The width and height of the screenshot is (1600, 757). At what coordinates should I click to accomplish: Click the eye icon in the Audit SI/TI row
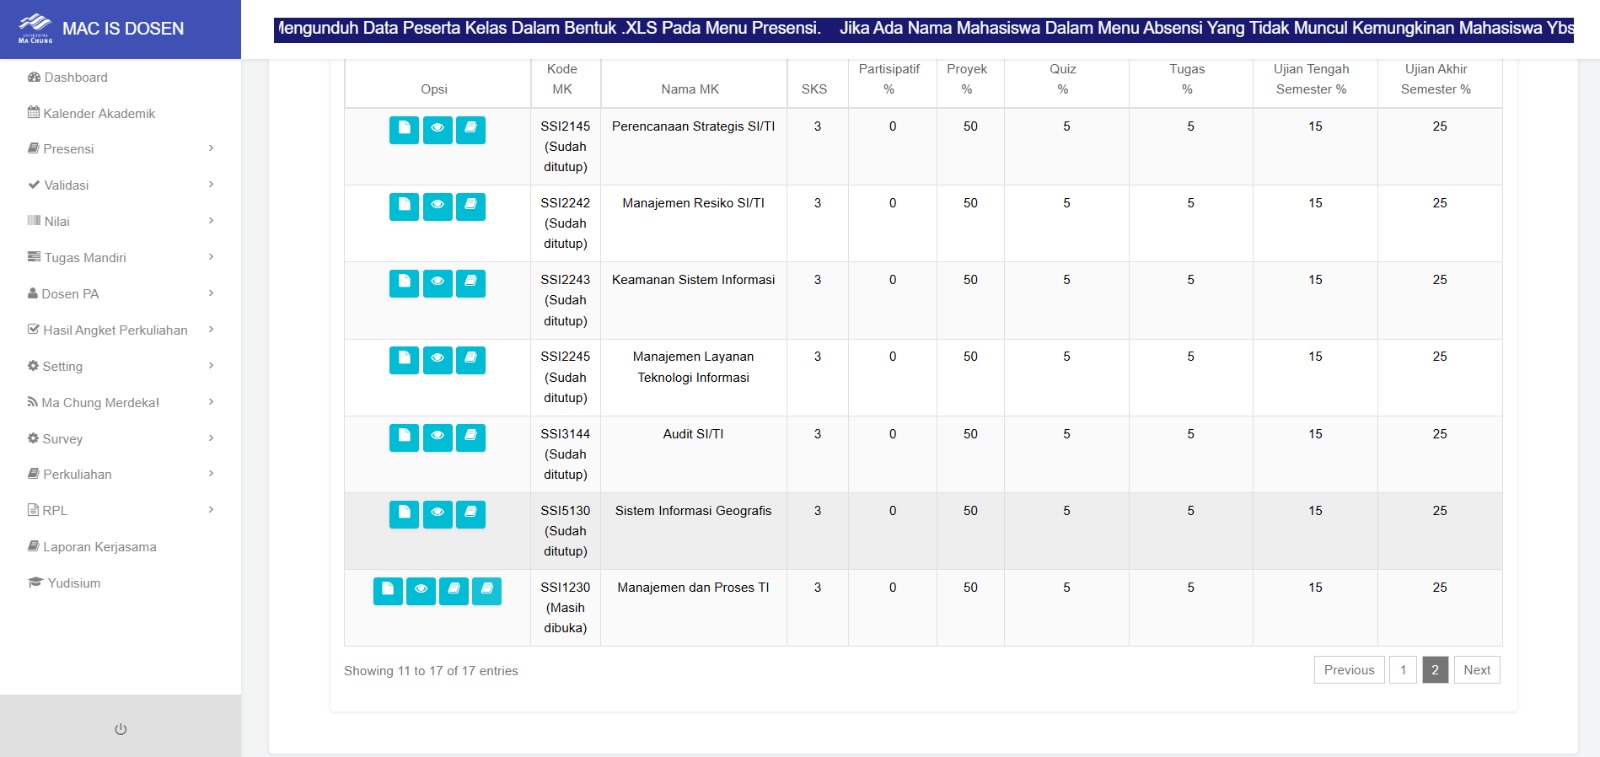(438, 438)
